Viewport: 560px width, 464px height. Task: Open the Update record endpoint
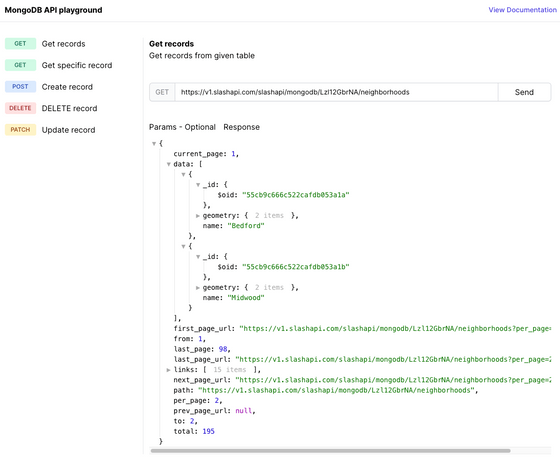click(x=69, y=130)
